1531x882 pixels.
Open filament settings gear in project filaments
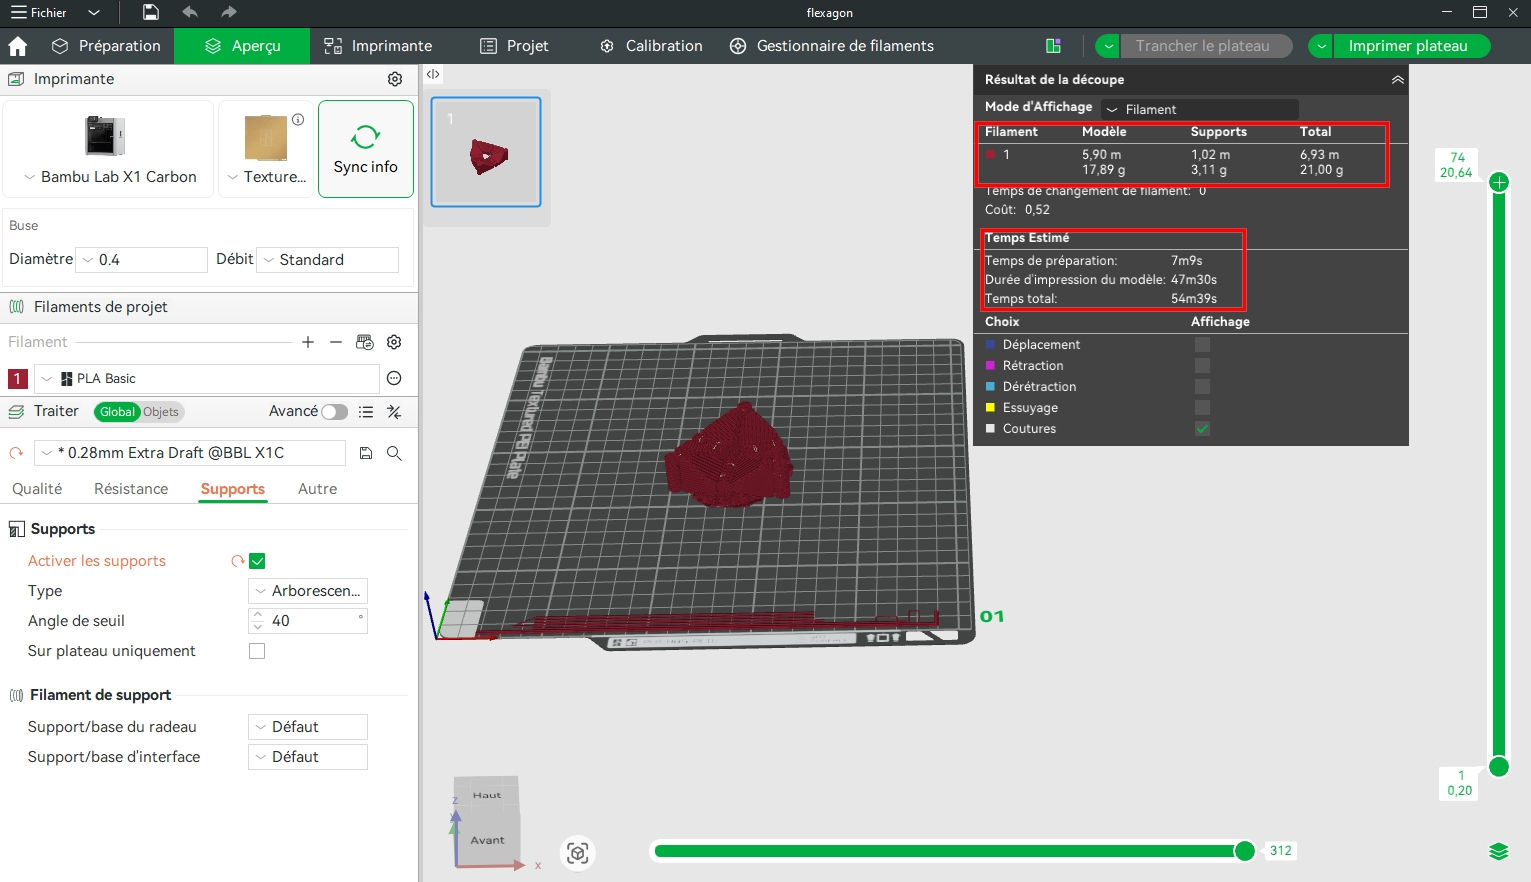click(394, 342)
